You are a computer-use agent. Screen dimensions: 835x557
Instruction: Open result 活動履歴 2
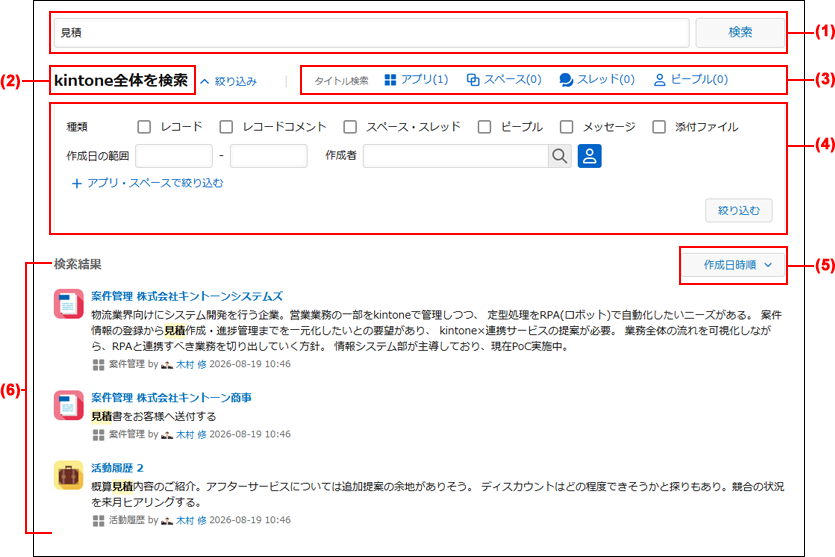(x=117, y=468)
